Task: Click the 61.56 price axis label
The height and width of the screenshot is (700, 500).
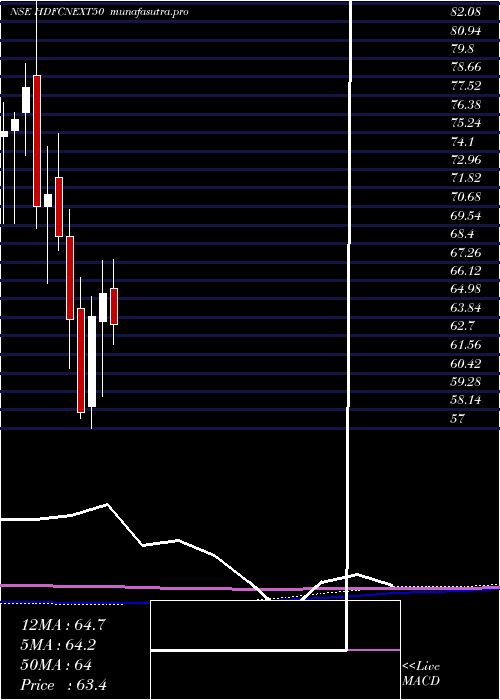Action: [x=465, y=345]
